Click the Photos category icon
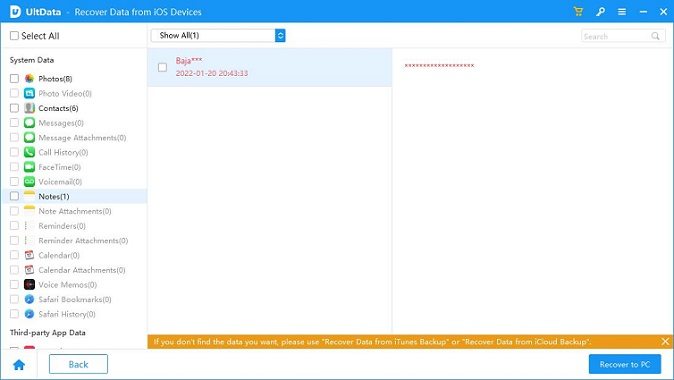674x380 pixels. pyautogui.click(x=29, y=79)
